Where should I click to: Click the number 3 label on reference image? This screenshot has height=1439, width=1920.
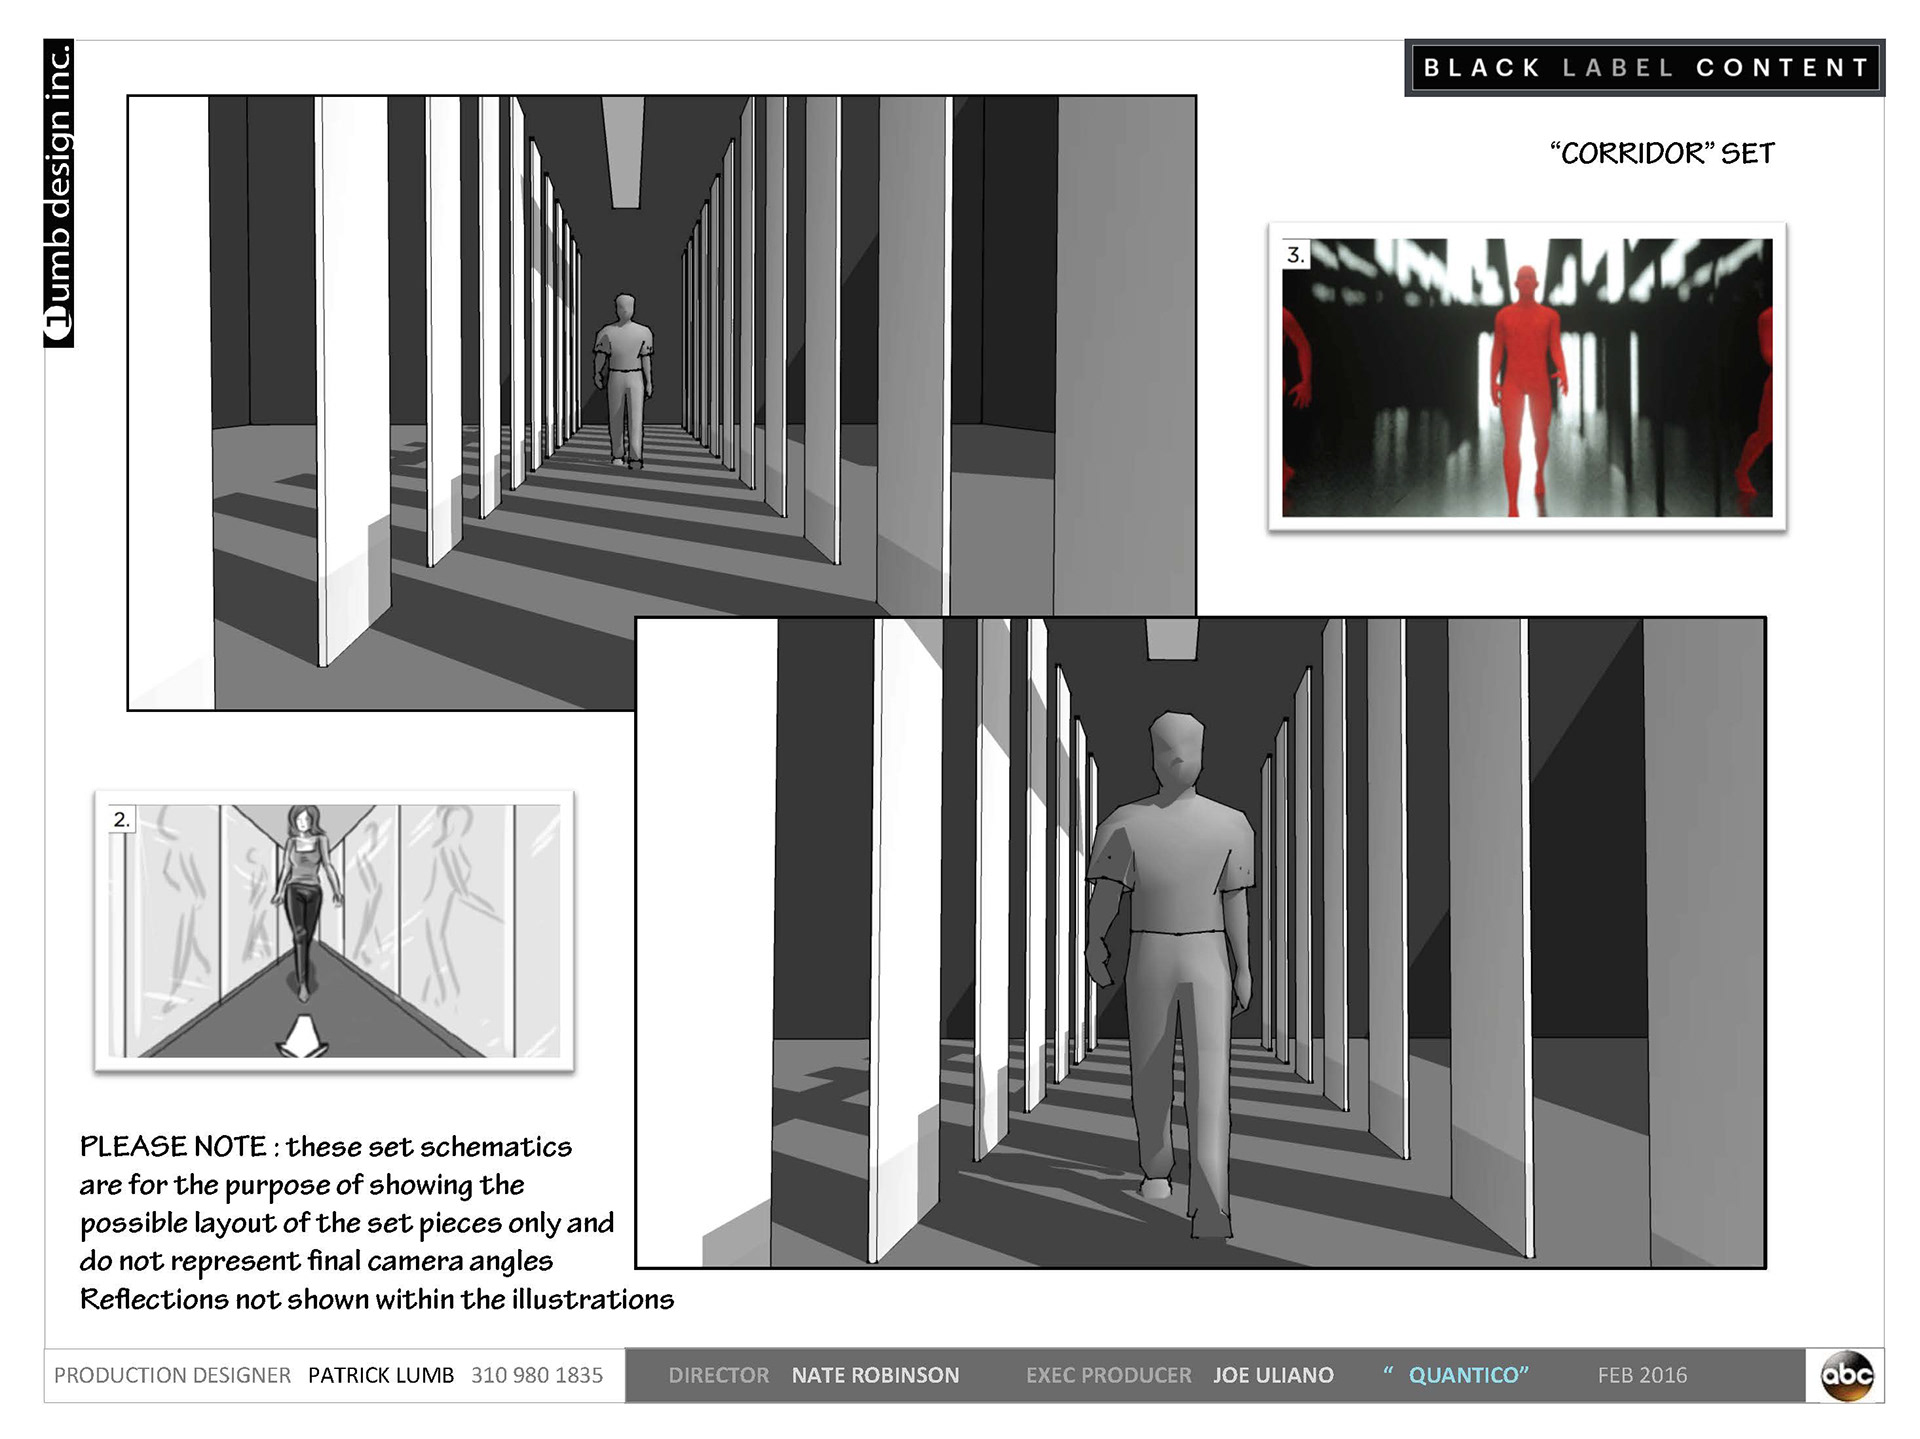tap(1295, 255)
